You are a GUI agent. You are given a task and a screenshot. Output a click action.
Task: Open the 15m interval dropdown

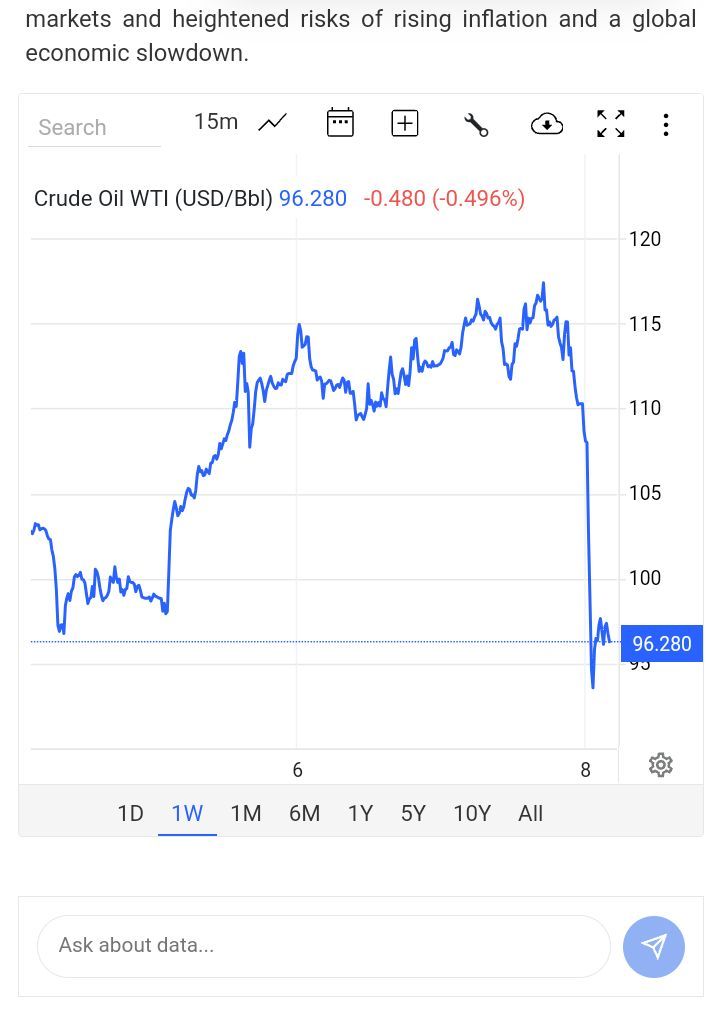click(216, 122)
